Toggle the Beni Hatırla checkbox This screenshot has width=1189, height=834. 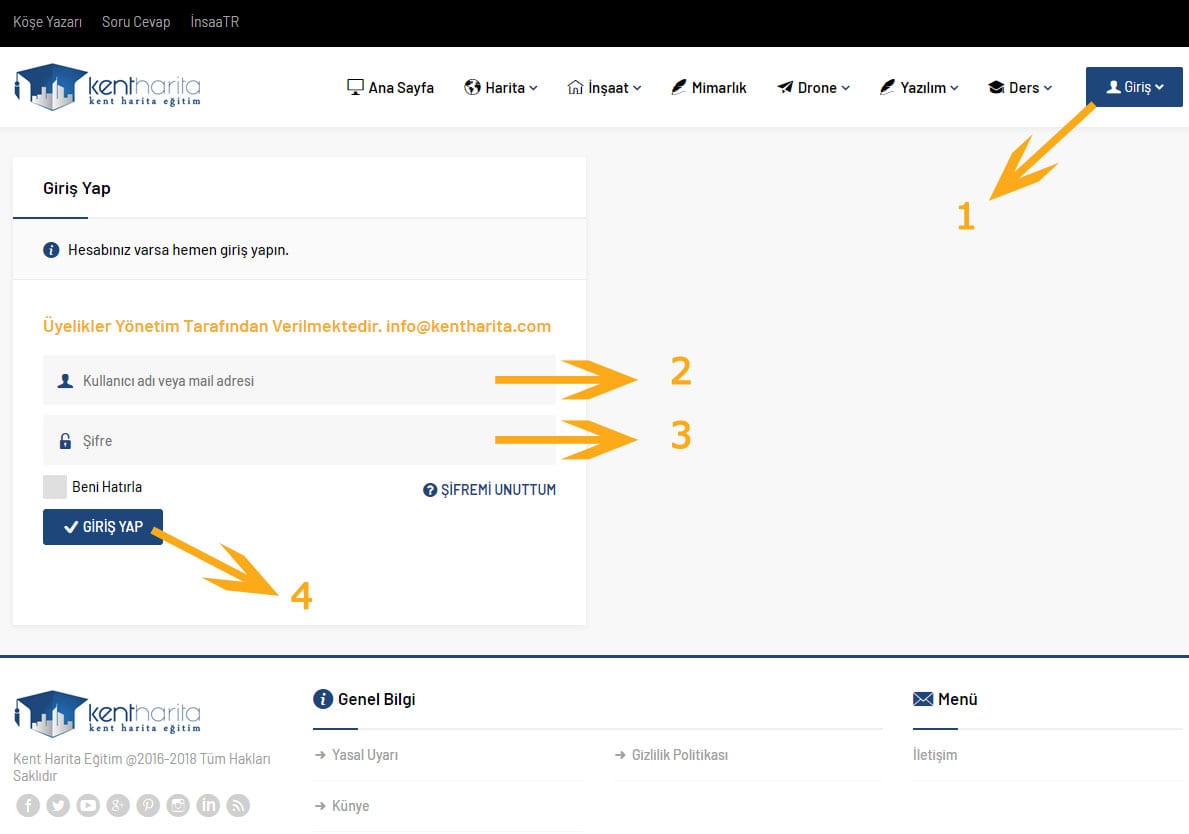55,487
